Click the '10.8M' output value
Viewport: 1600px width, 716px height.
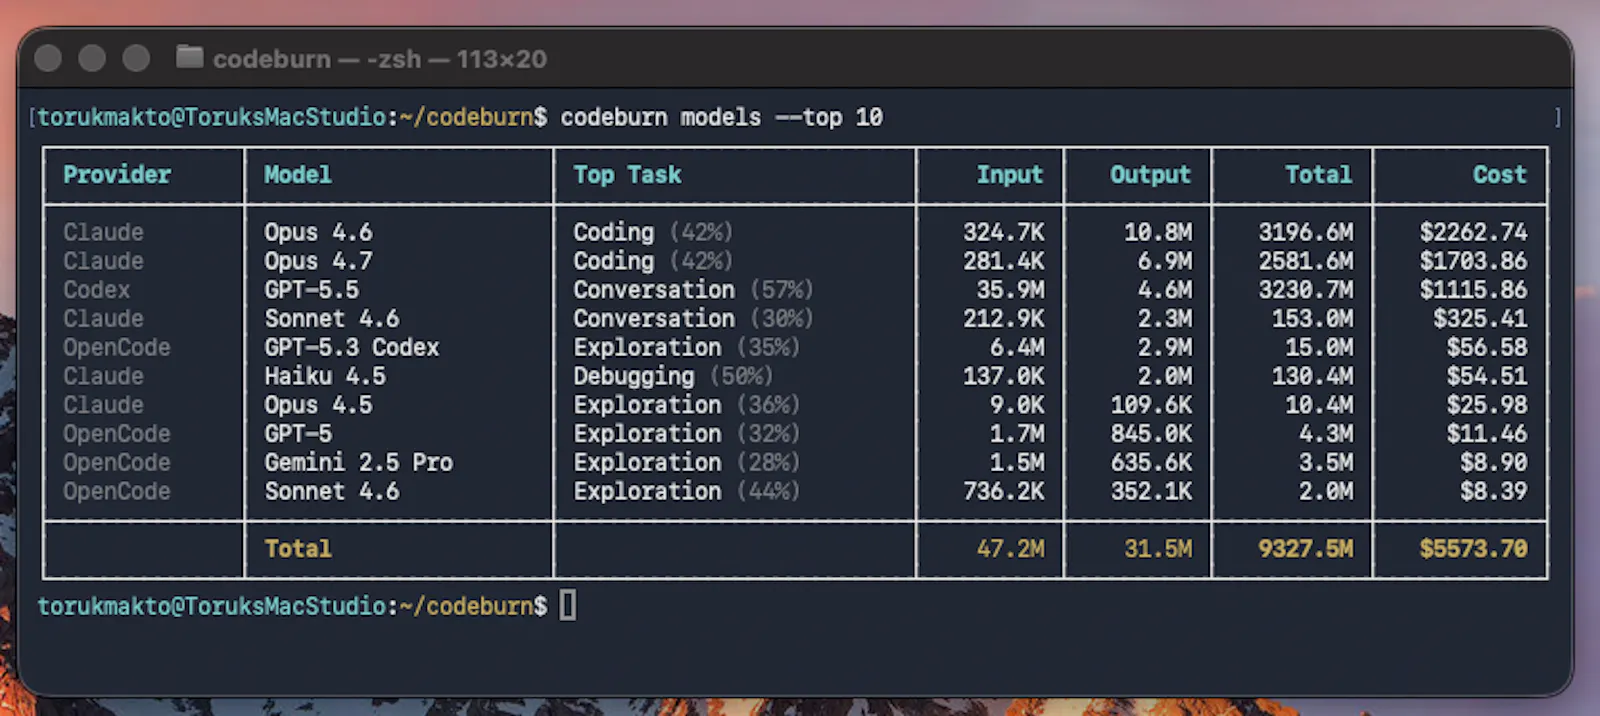1158,232
